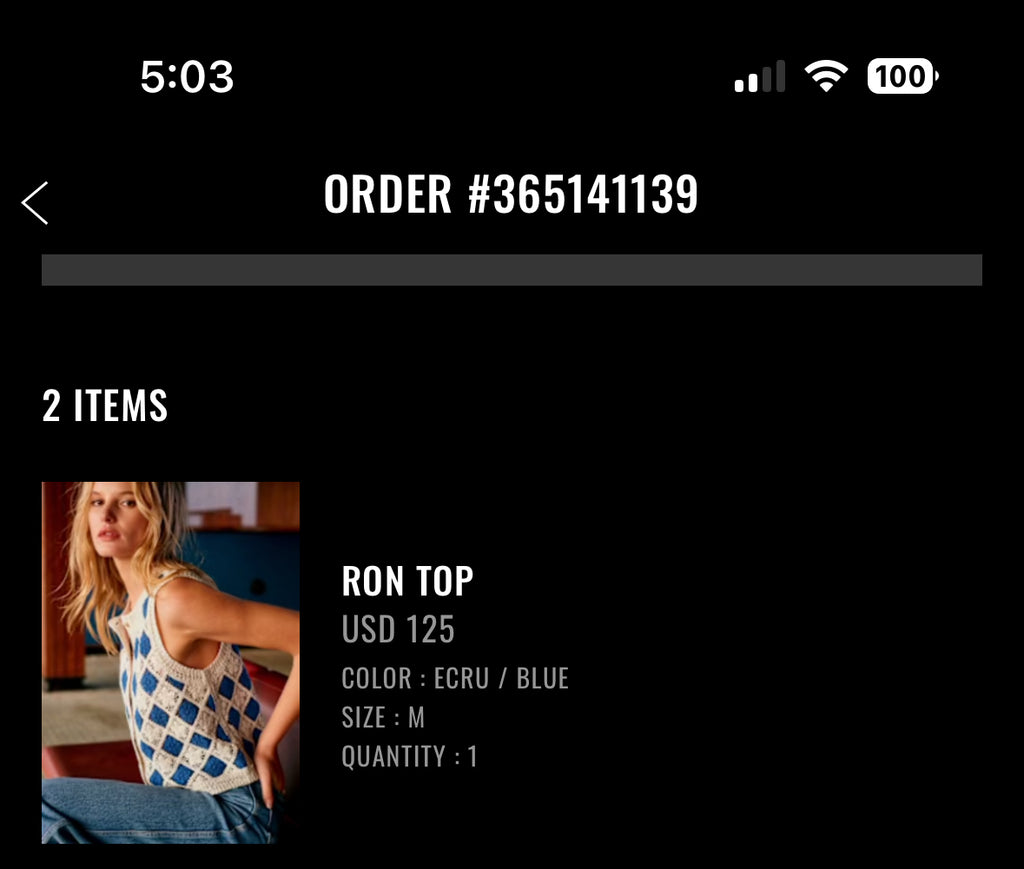Image resolution: width=1024 pixels, height=869 pixels.
Task: Open the Ron Top product photo
Action: pos(170,663)
